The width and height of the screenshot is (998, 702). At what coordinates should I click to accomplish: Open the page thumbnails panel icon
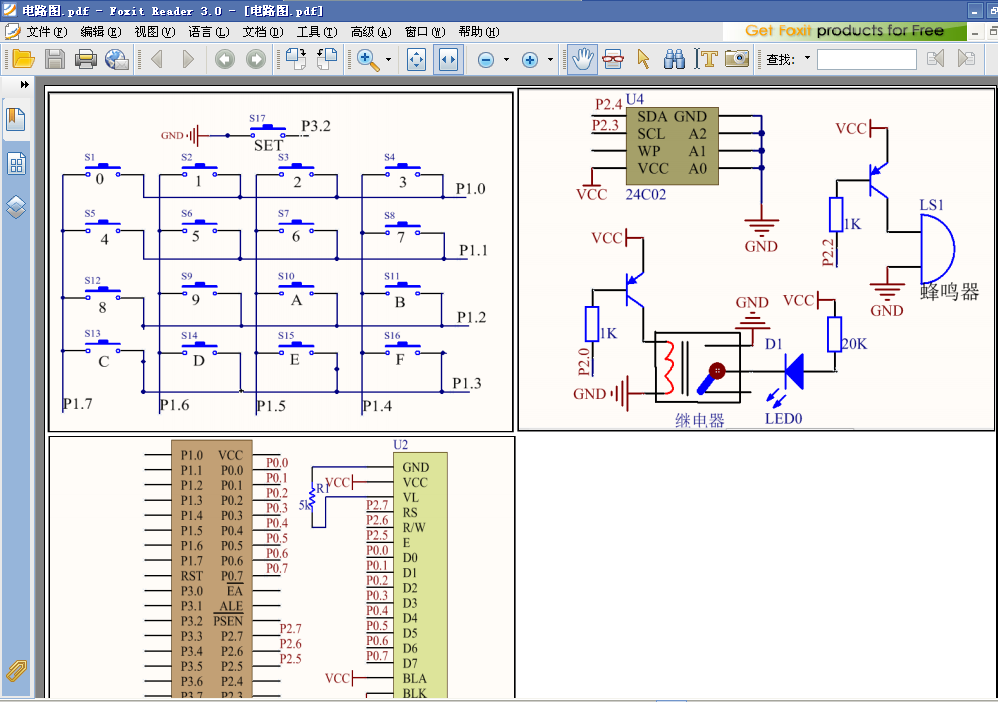(16, 164)
